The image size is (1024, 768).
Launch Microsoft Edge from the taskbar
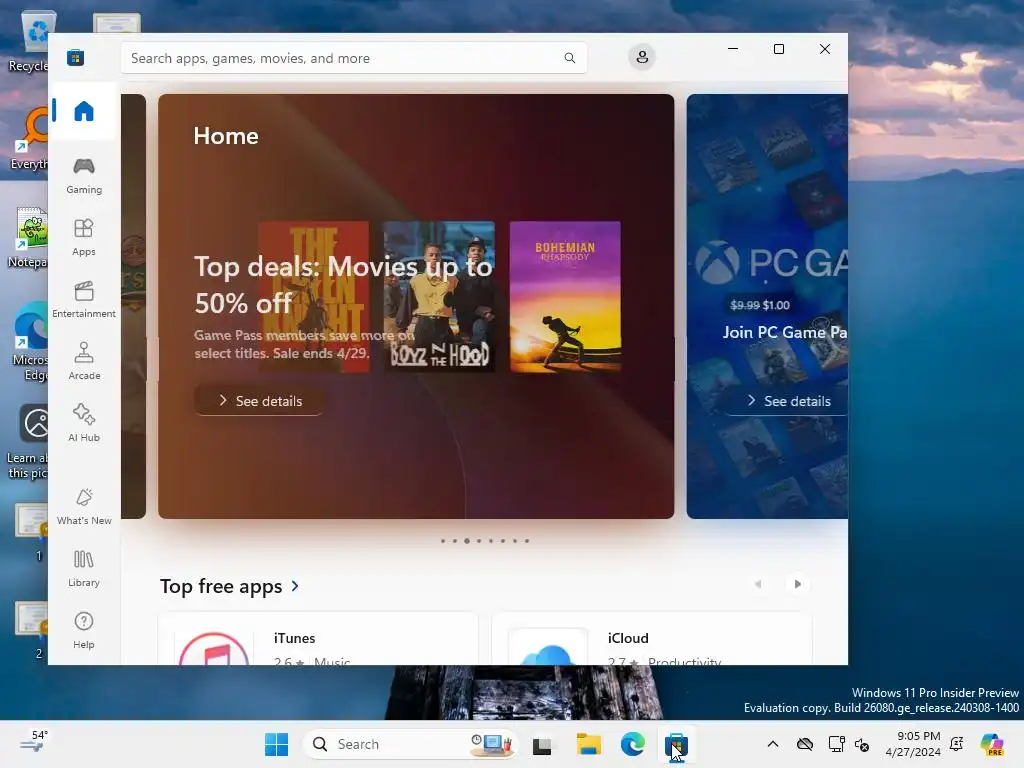632,744
